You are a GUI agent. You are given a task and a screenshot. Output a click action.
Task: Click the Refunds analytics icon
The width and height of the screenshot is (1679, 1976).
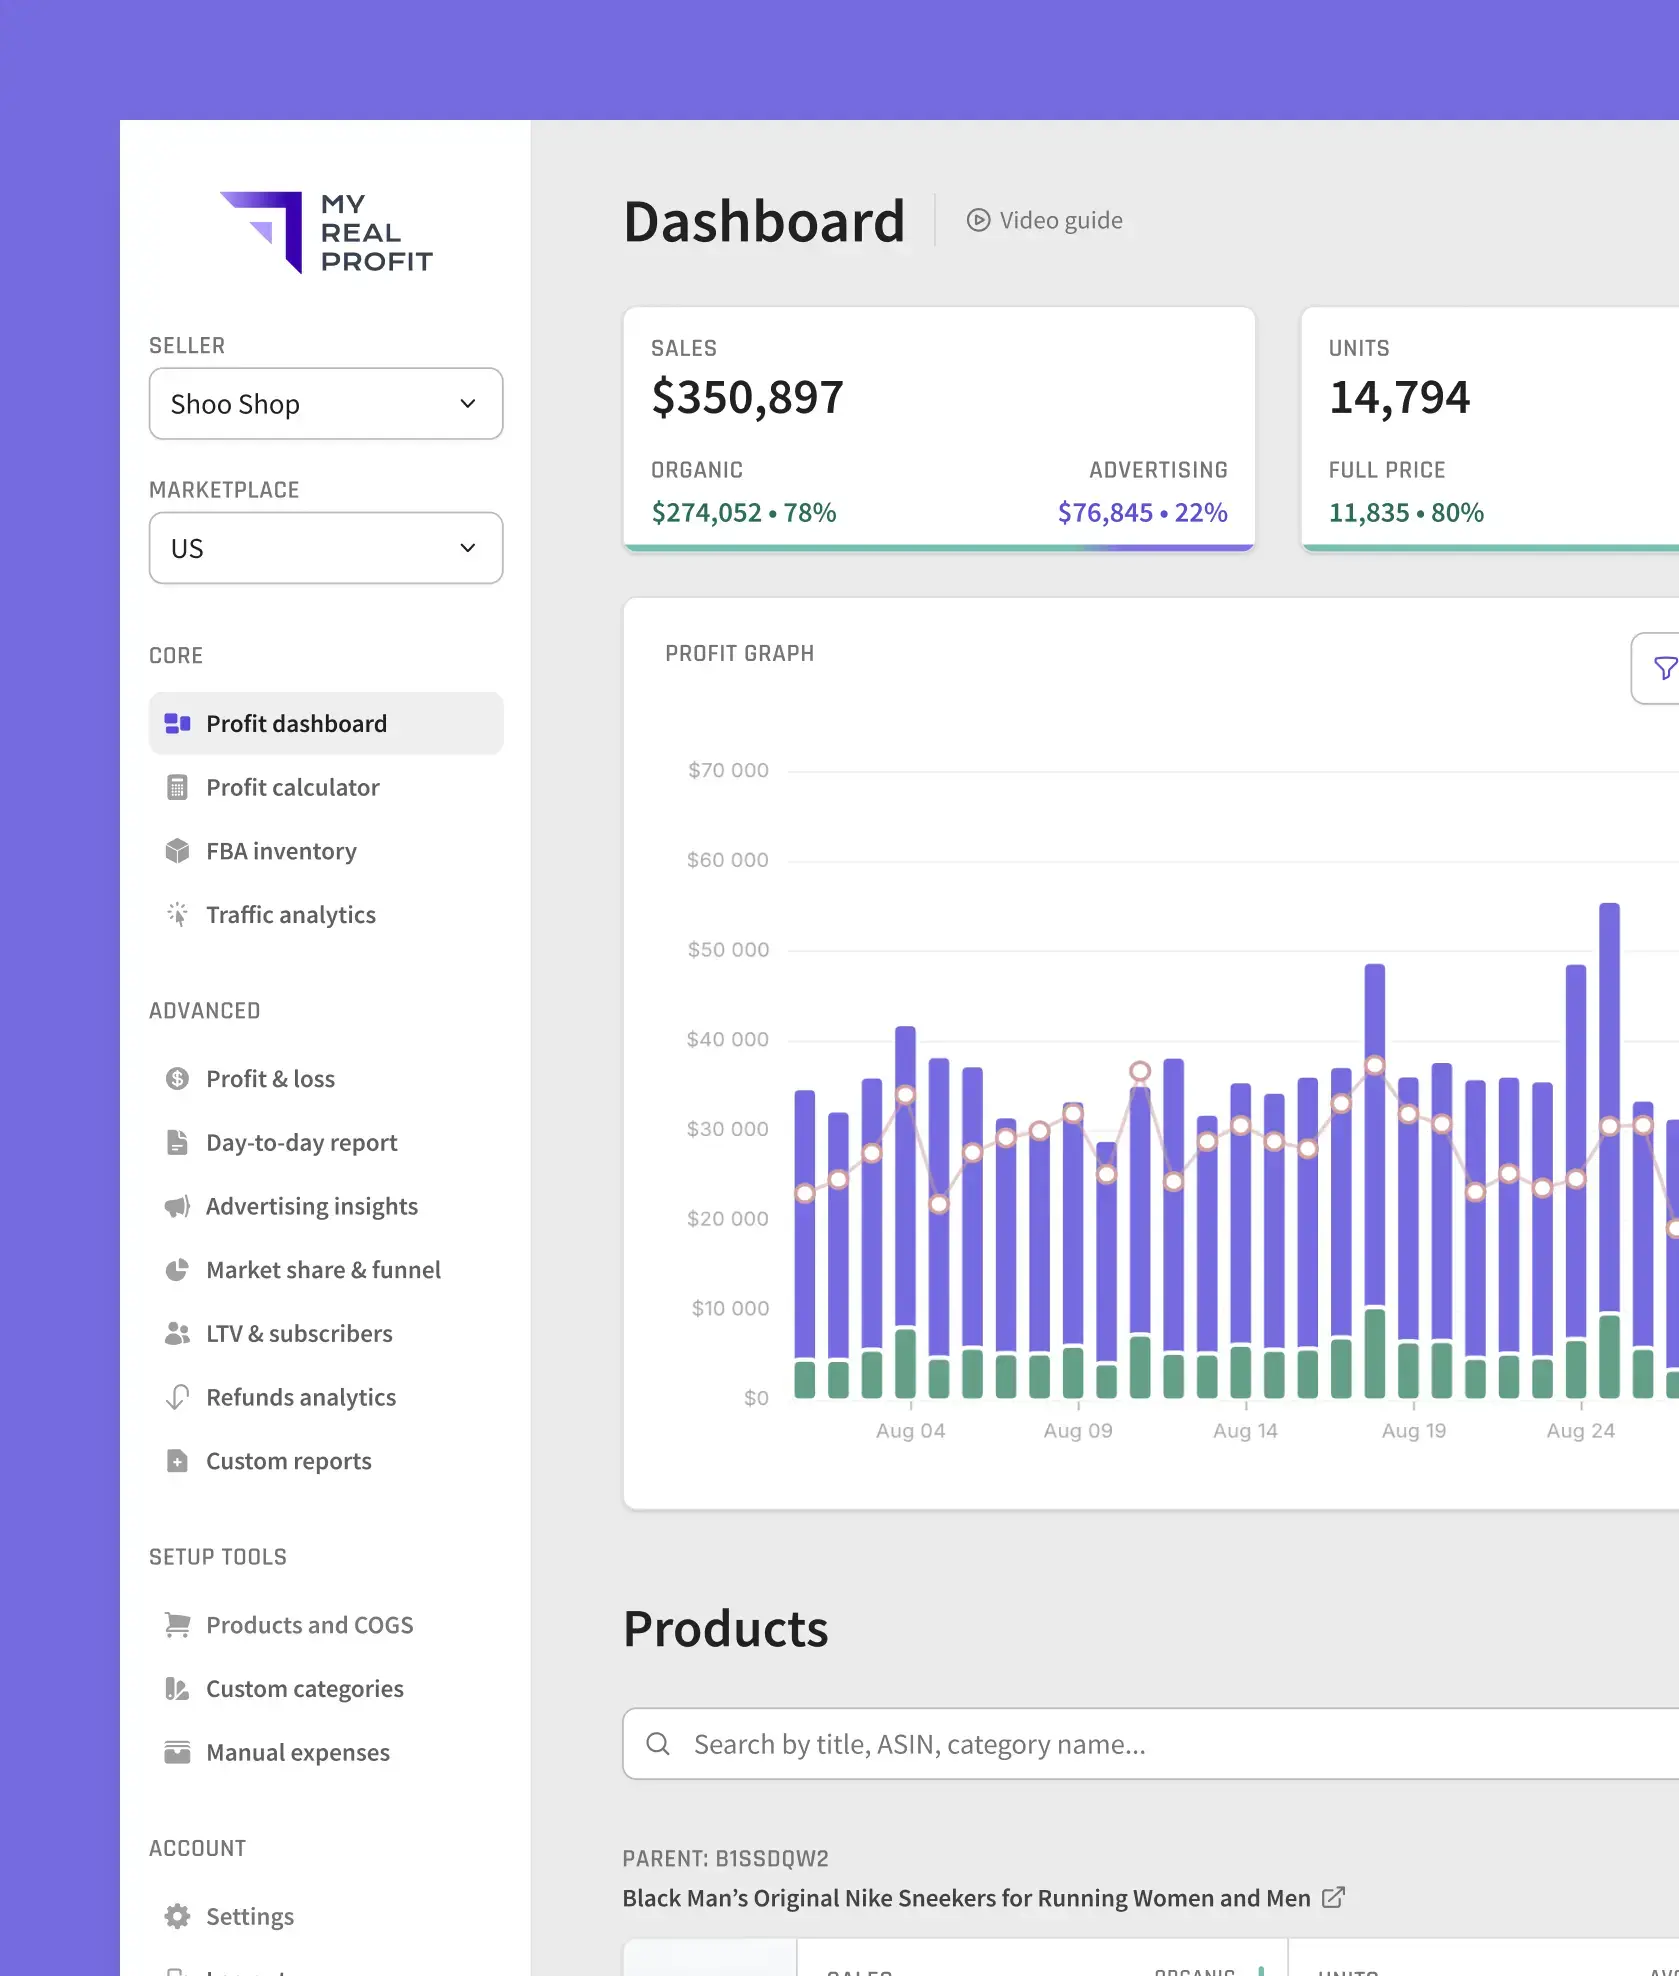pyautogui.click(x=177, y=1398)
